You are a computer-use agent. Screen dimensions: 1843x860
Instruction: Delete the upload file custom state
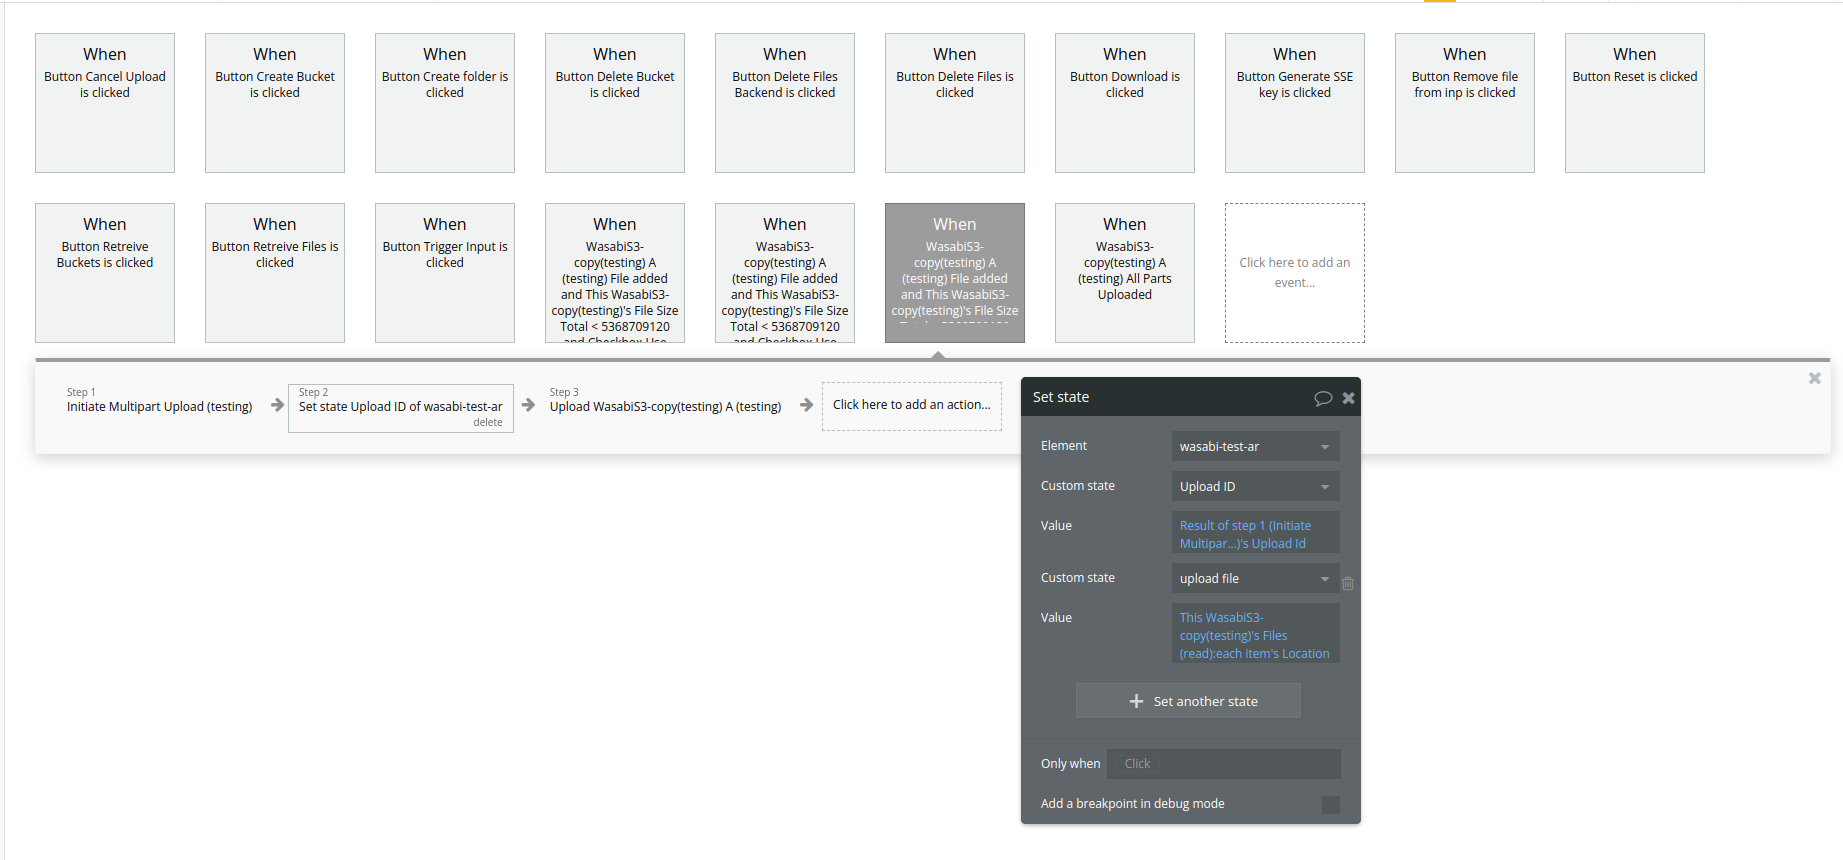coord(1348,583)
